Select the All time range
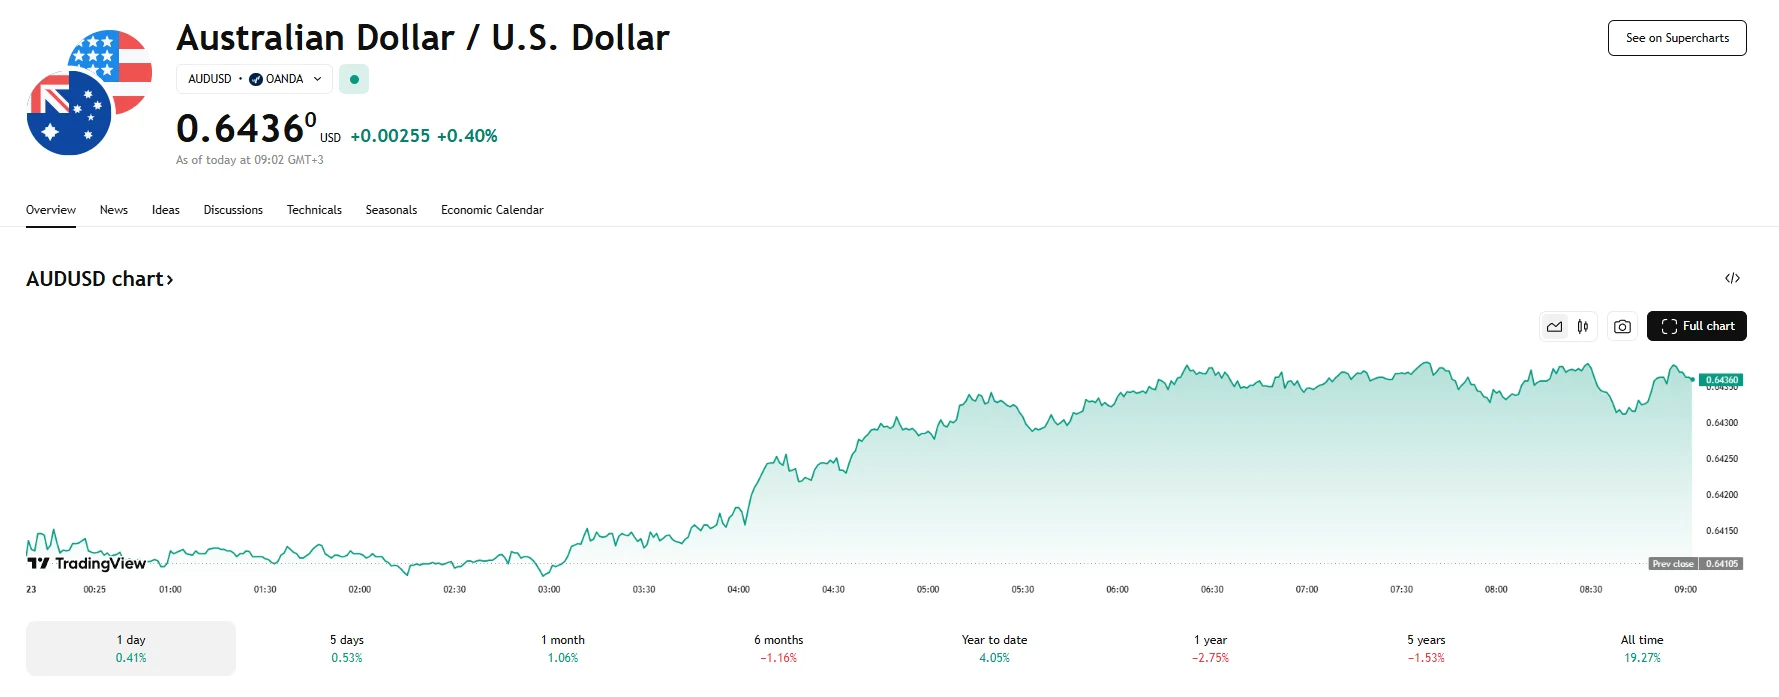Image resolution: width=1779 pixels, height=697 pixels. pos(1642,648)
